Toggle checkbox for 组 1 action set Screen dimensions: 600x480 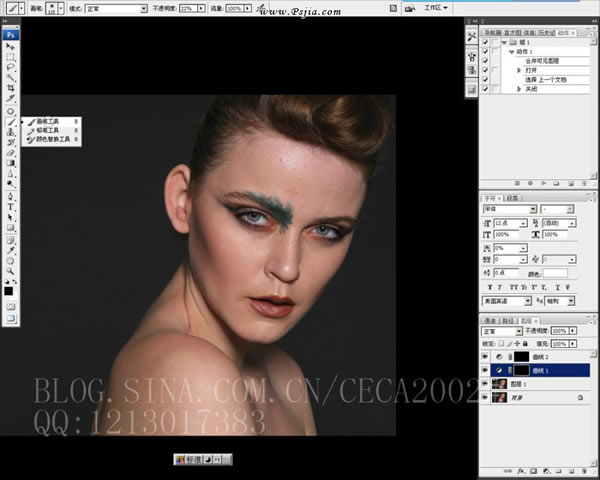[x=485, y=42]
